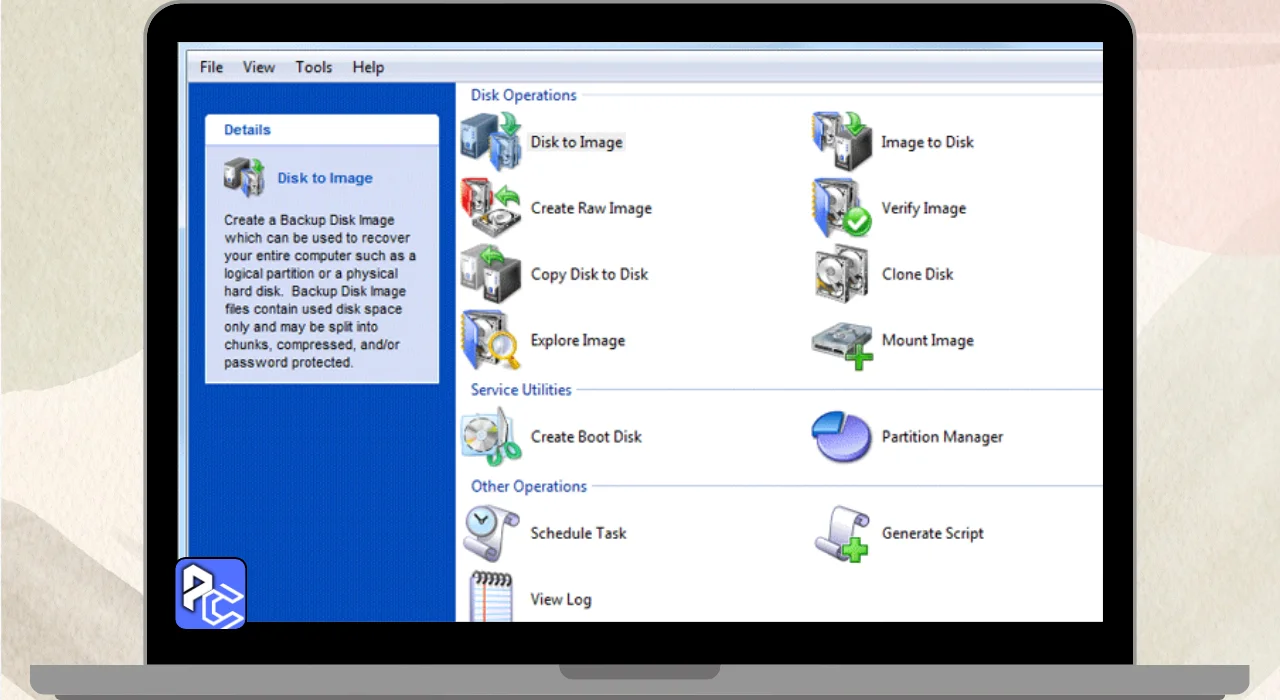Screen dimensions: 1280x700
Task: Click the Clone Disk icon
Action: 842,273
